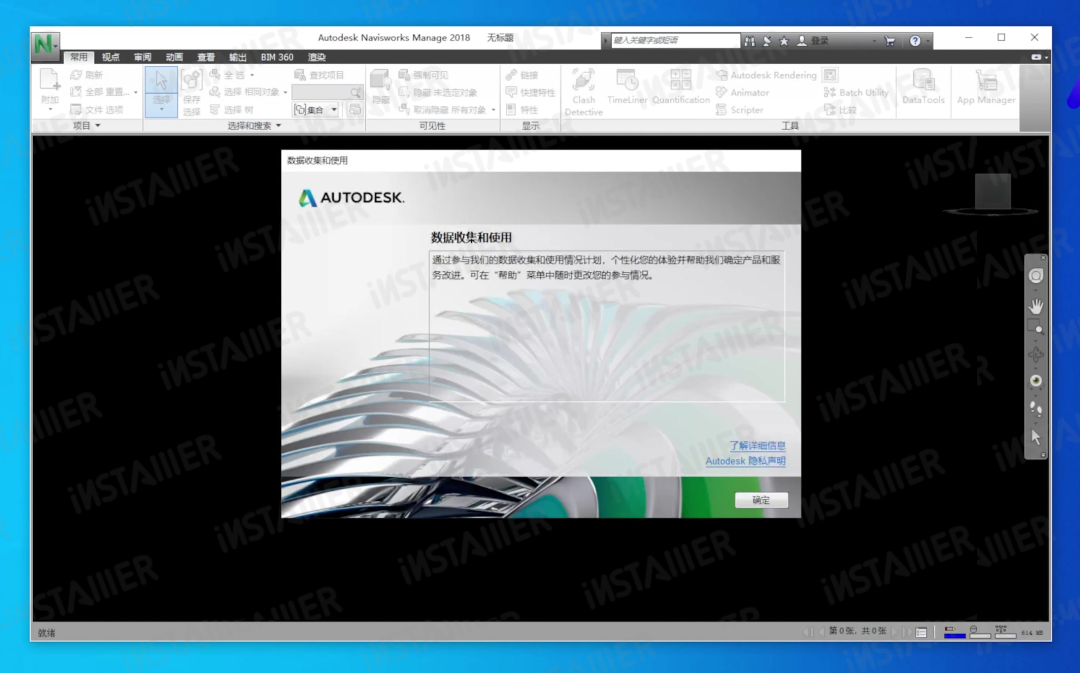1080x673 pixels.
Task: Switch to the 常用 ribbon tab
Action: pyautogui.click(x=79, y=57)
